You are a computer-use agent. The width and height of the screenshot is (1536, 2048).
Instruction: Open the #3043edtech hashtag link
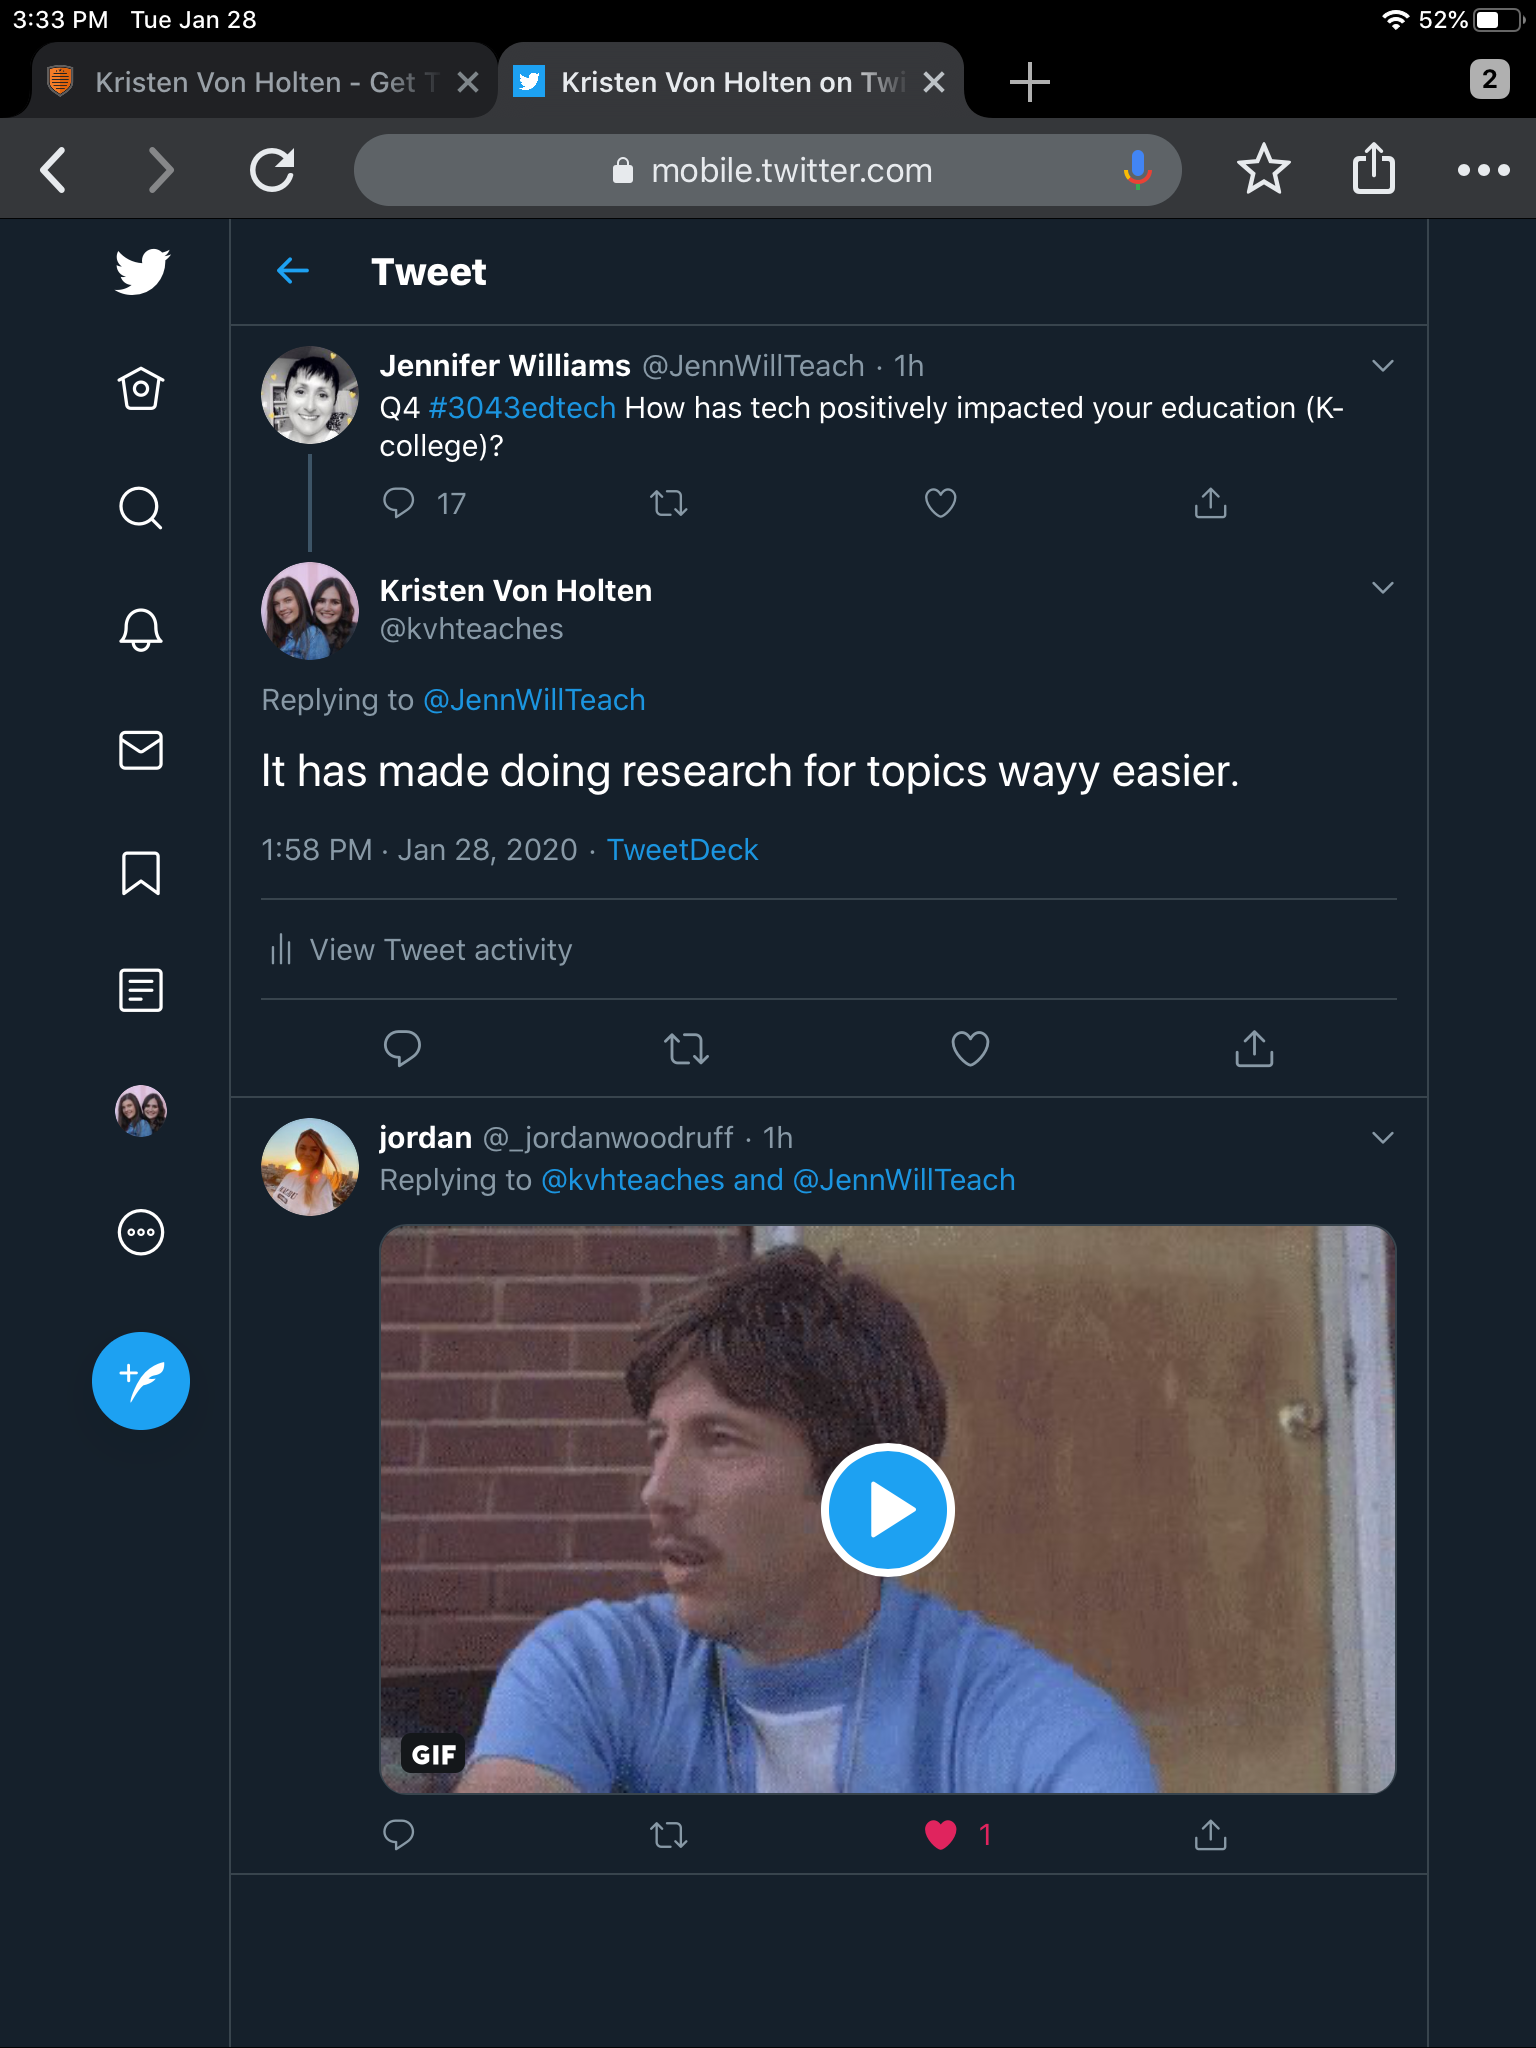(522, 408)
